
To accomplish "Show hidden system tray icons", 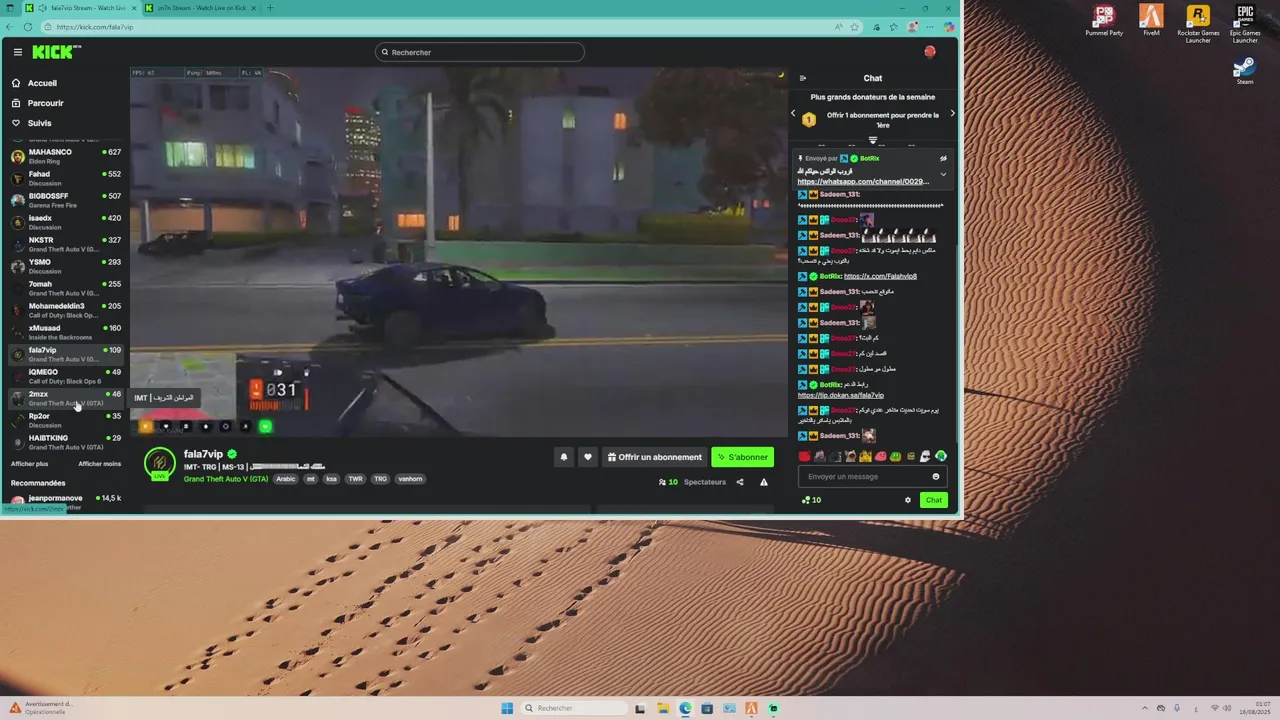I will (x=1143, y=708).
